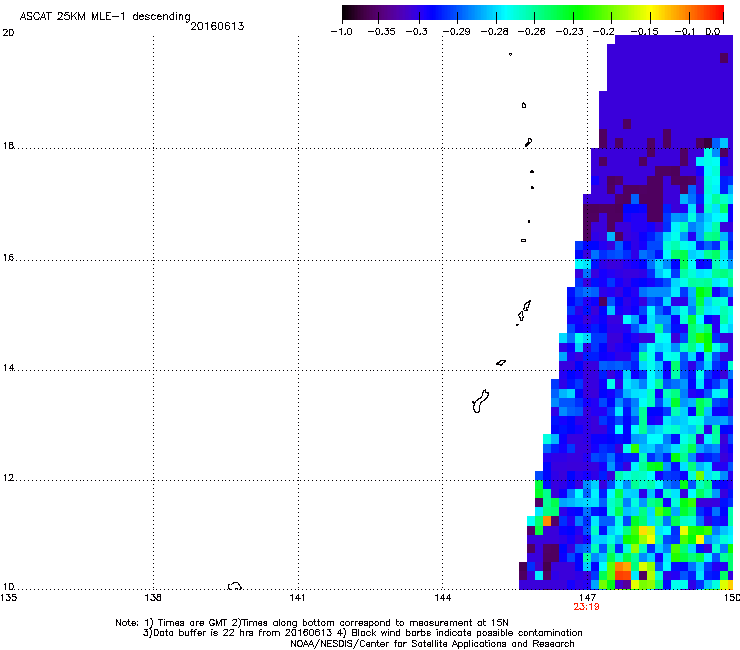The image size is (740, 650).
Task: Click the colorbar label -0.15
Action: [x=644, y=32]
